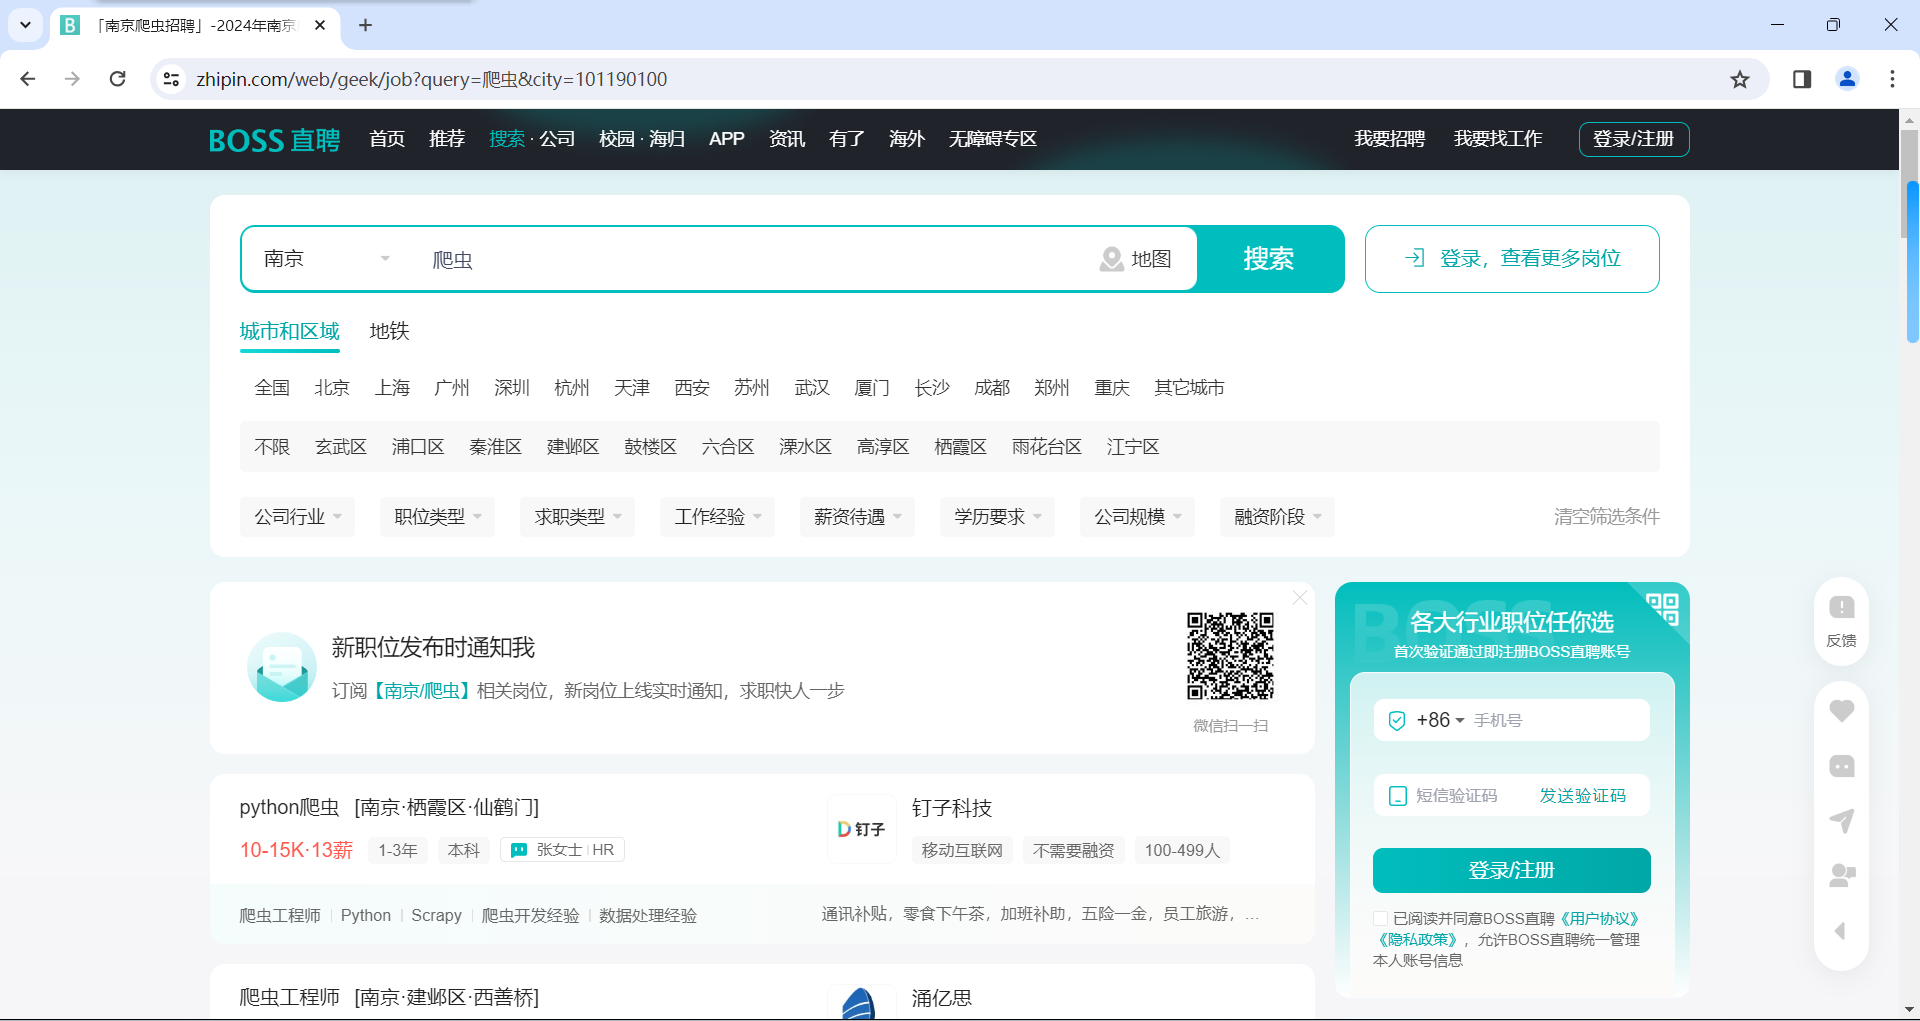The width and height of the screenshot is (1920, 1021).
Task: Click the browser address bar URL
Action: (x=432, y=79)
